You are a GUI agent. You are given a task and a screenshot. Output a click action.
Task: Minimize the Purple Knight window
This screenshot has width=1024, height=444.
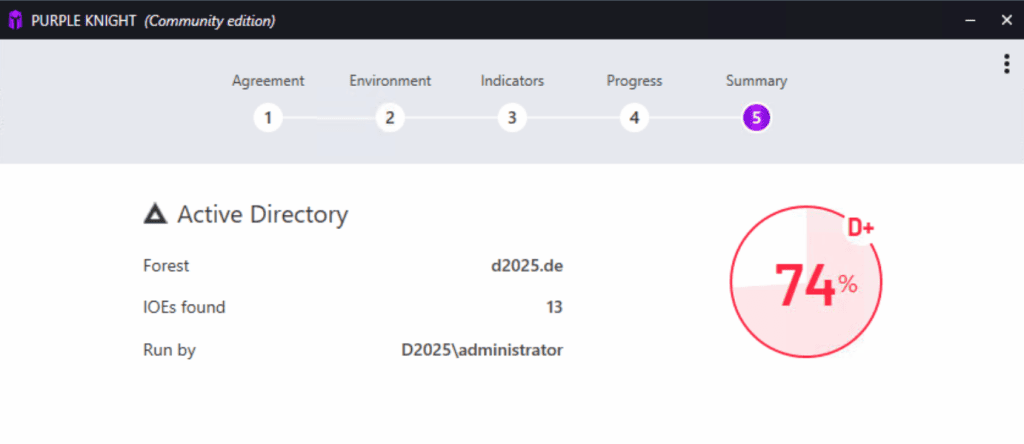coord(970,20)
